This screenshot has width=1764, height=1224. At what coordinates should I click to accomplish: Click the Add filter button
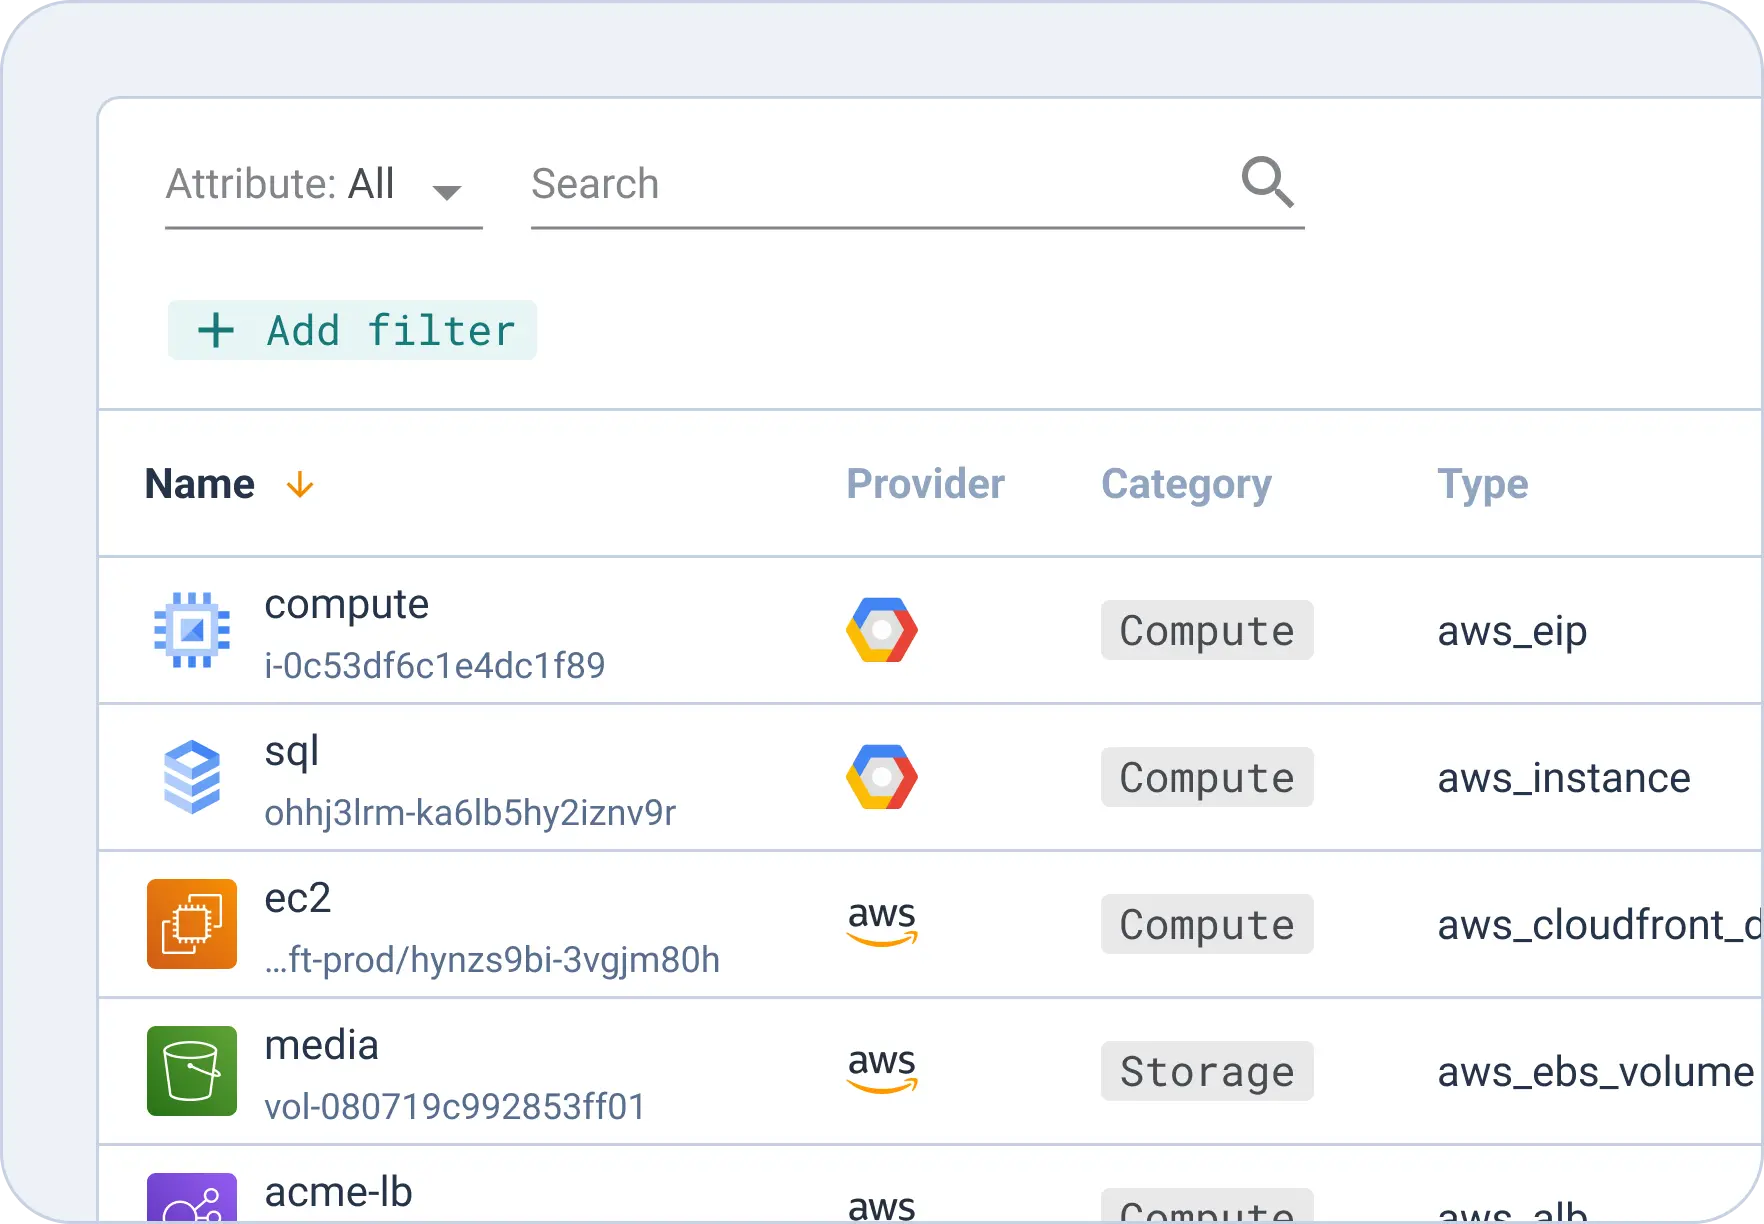pyautogui.click(x=352, y=330)
